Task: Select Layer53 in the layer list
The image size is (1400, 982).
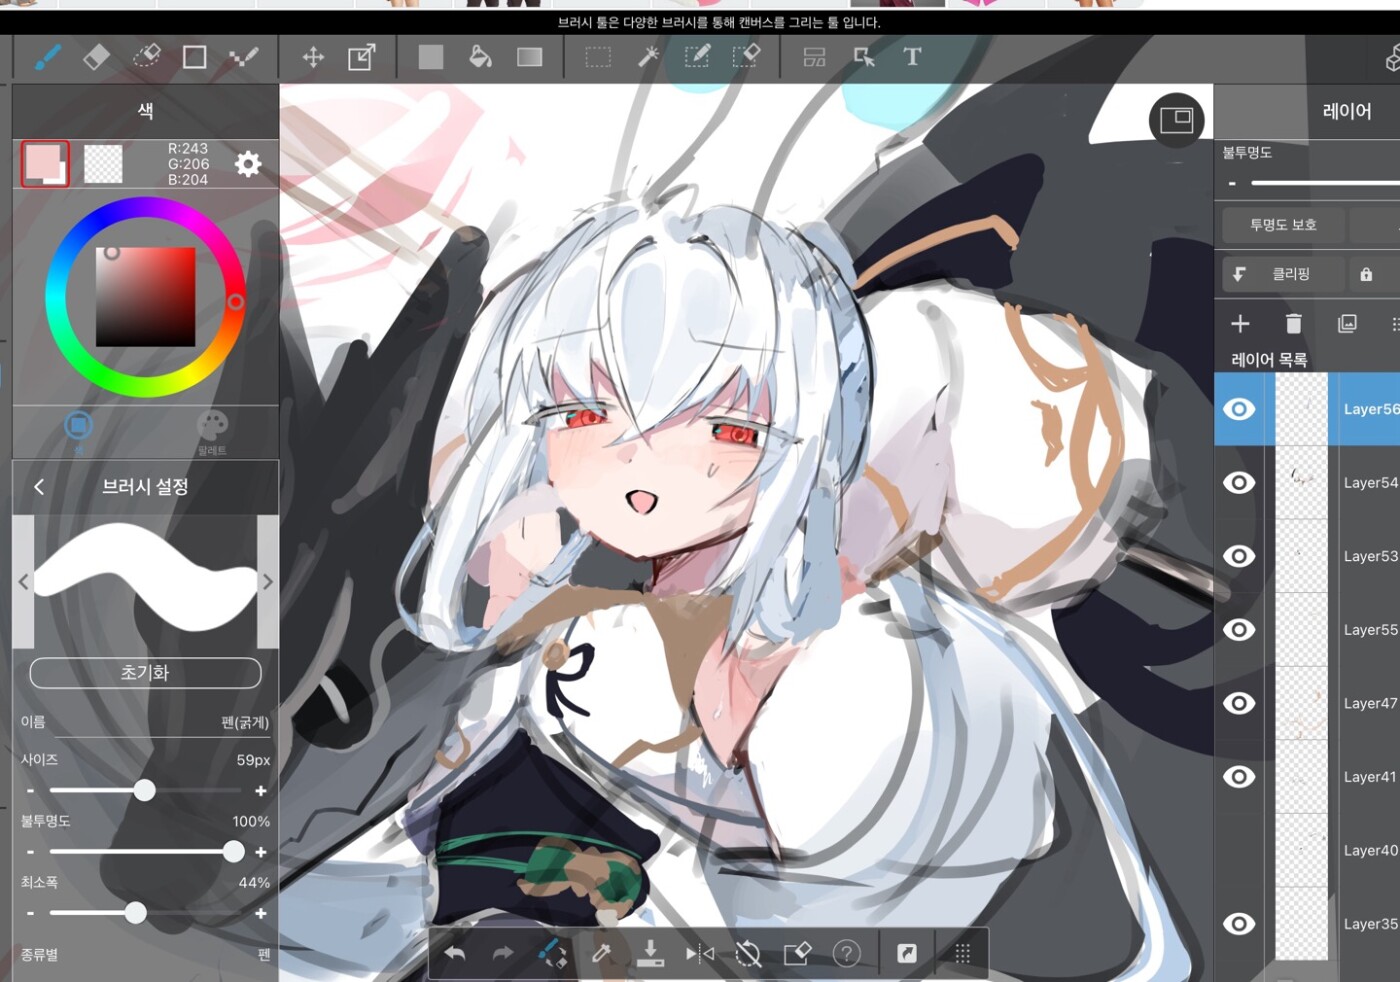Action: point(1368,556)
